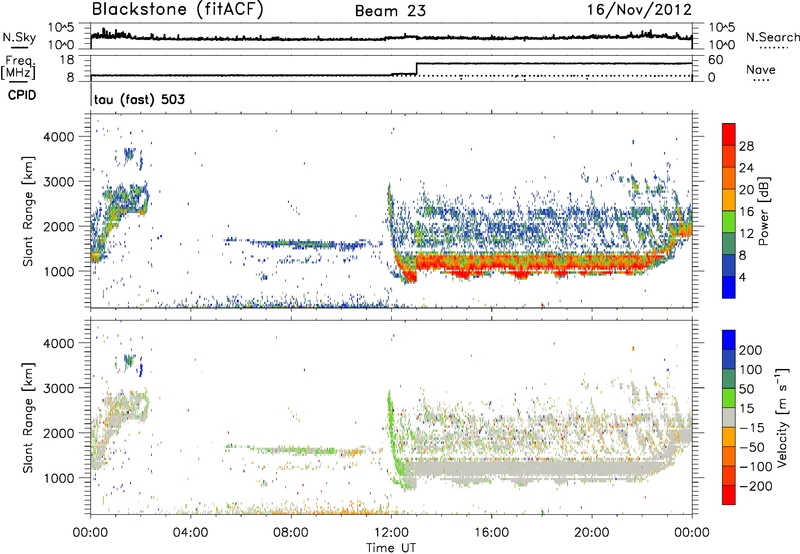Pick light green segment between 12 and 16
Image resolution: width=800 pixels, height=554 pixels.
[x=729, y=222]
